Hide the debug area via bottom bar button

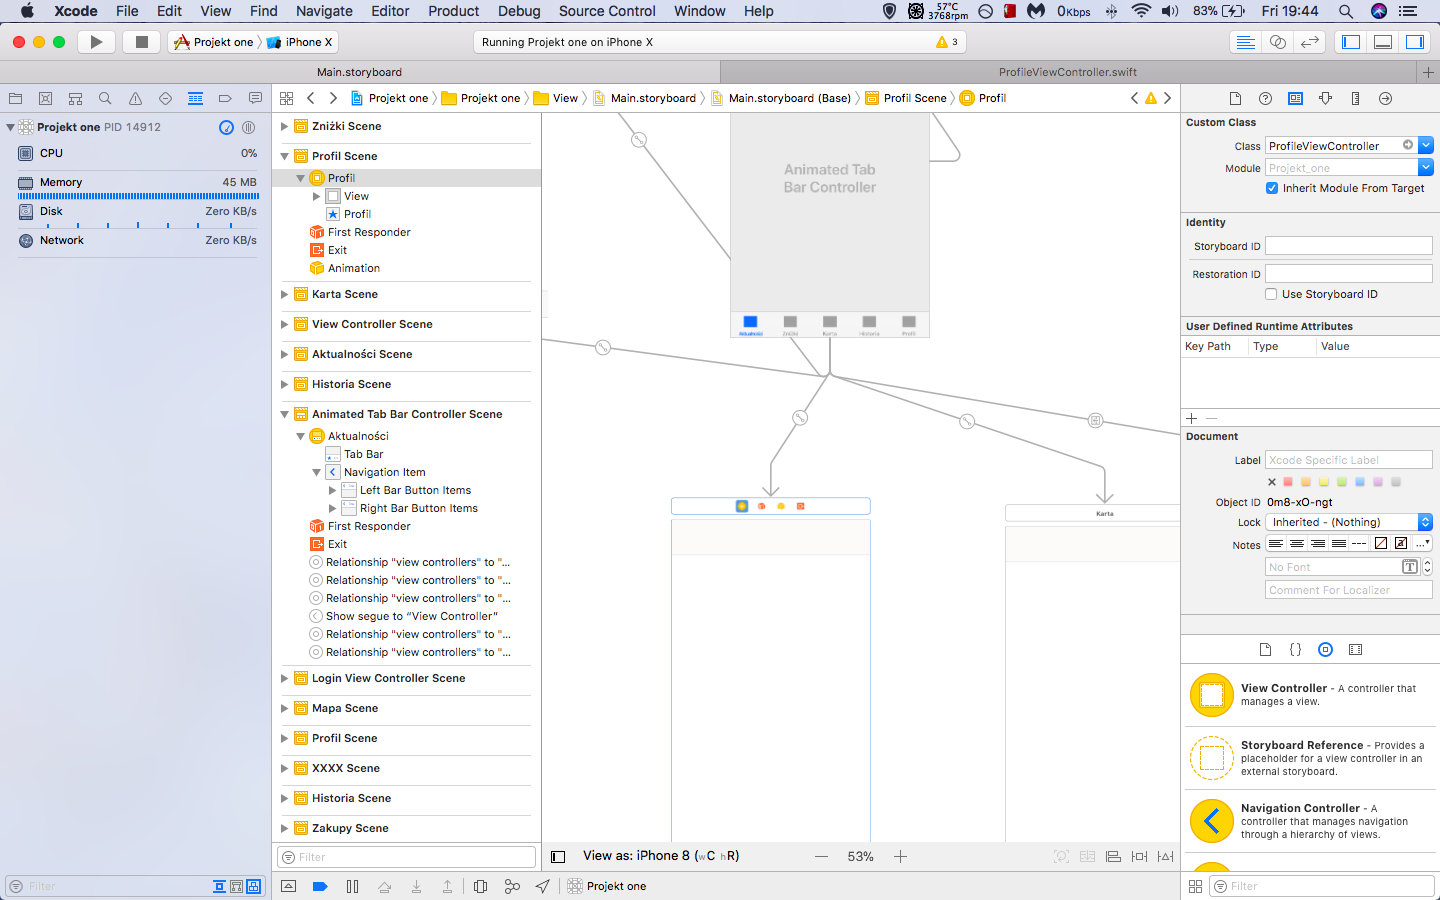tap(288, 886)
